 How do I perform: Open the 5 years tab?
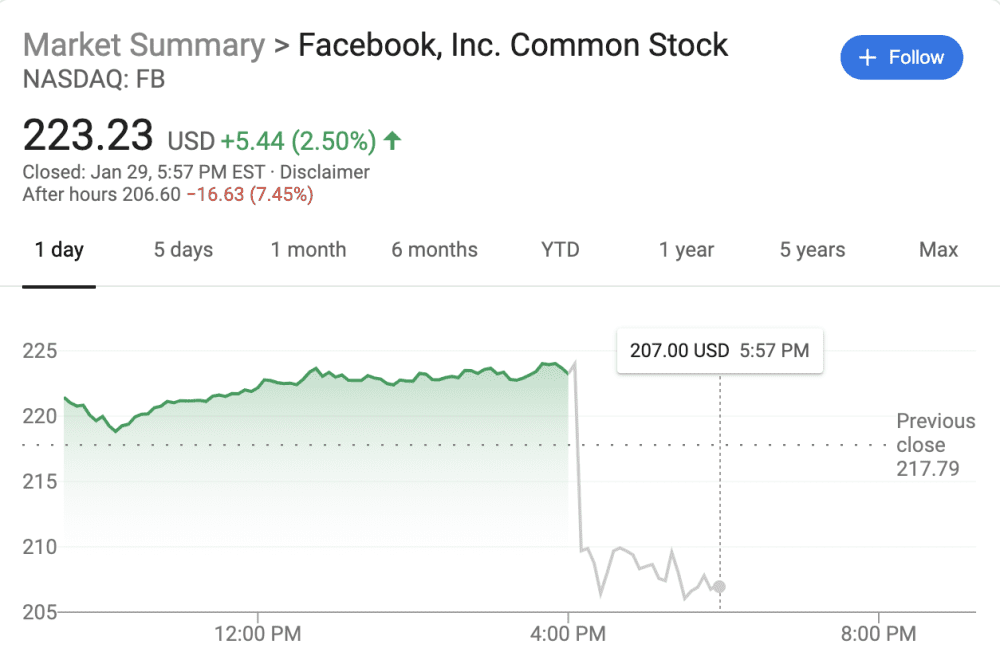coord(812,250)
